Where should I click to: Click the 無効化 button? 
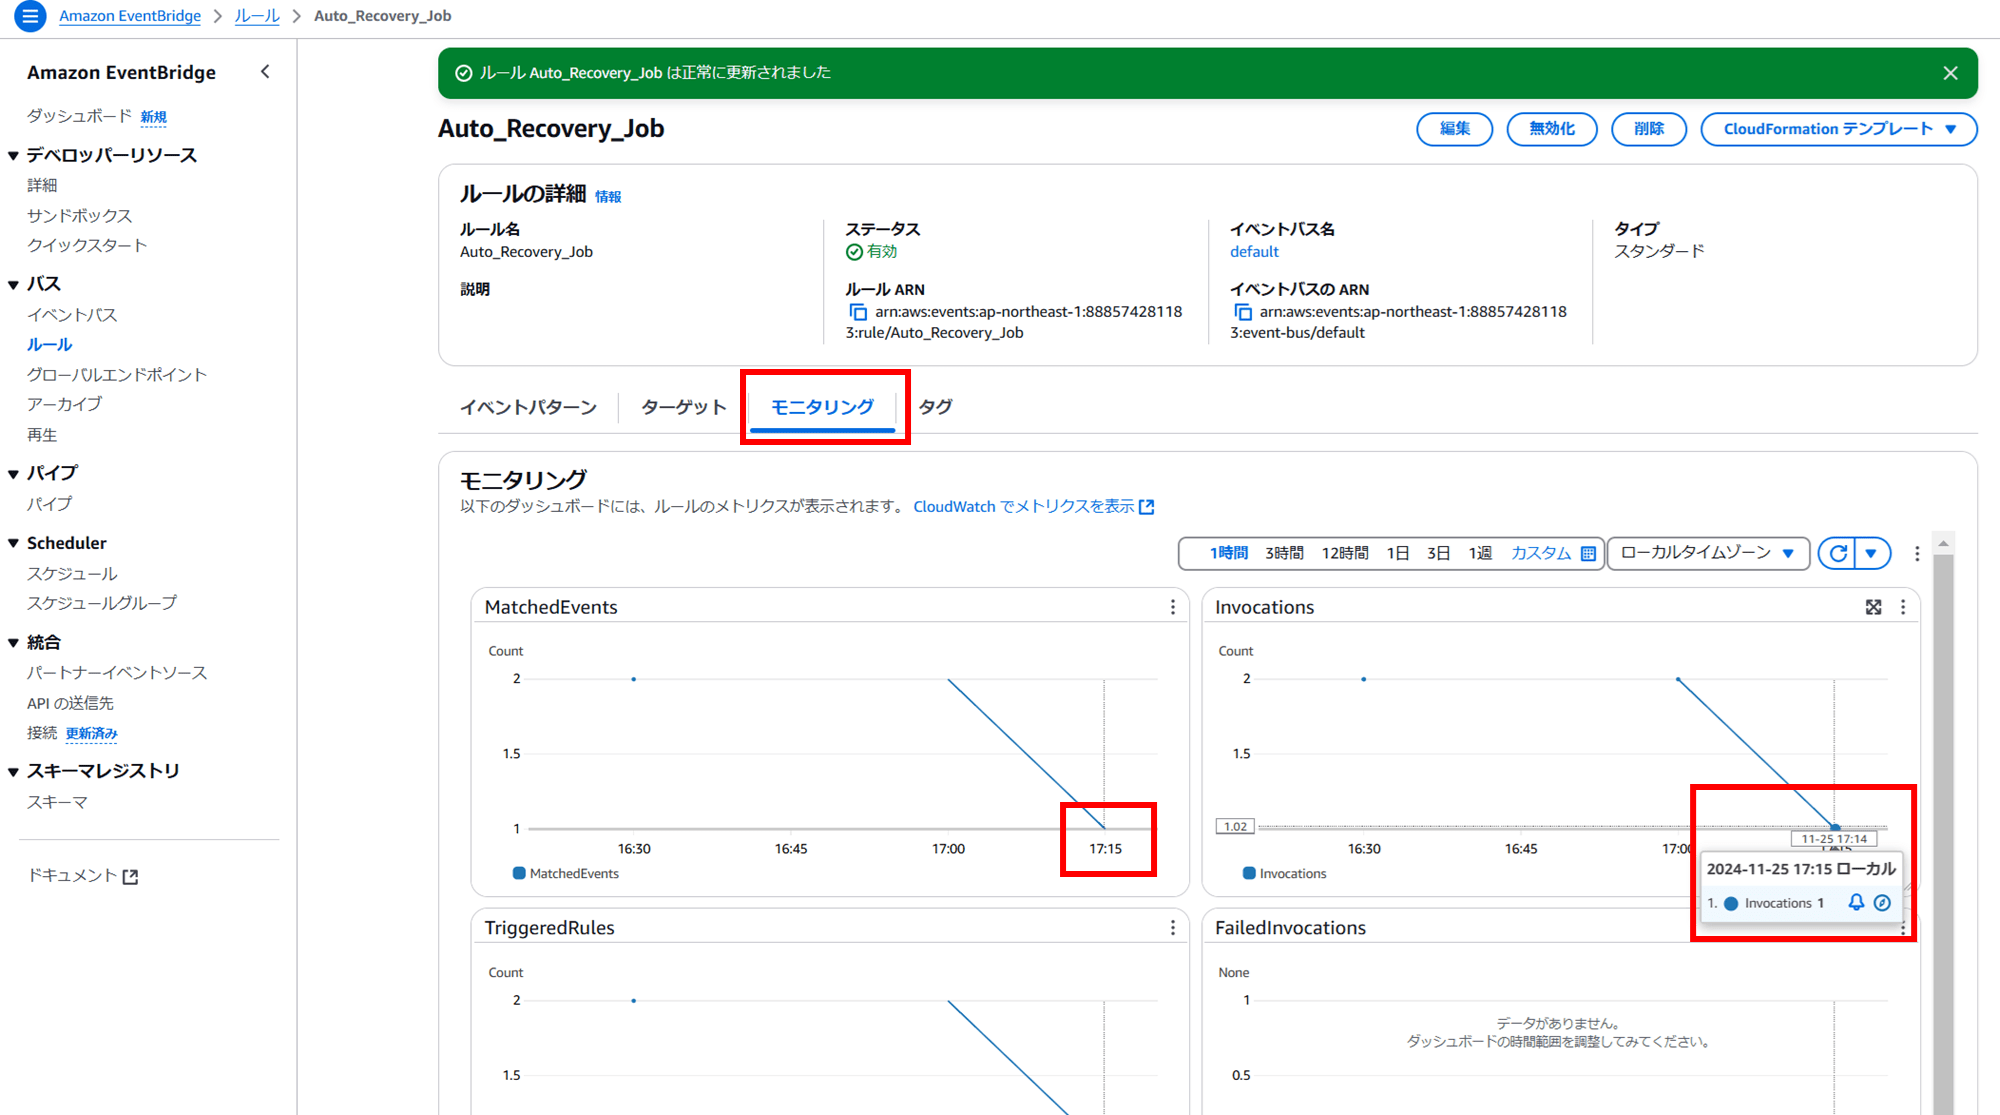(1551, 129)
